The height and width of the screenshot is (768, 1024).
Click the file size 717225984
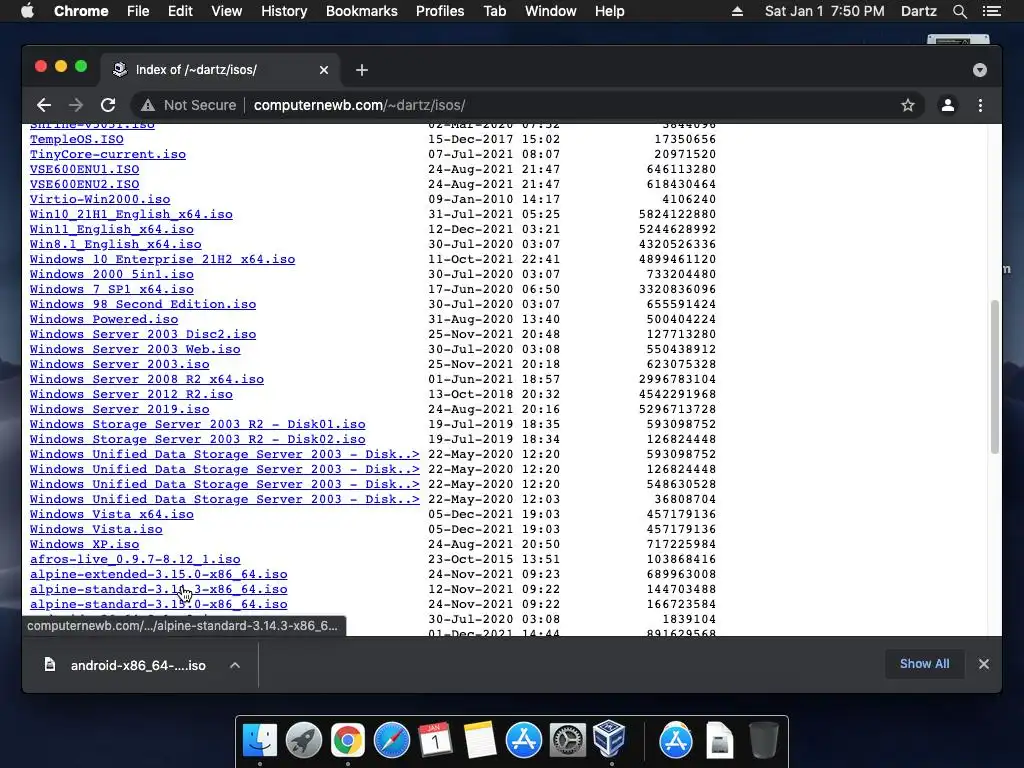tap(681, 545)
